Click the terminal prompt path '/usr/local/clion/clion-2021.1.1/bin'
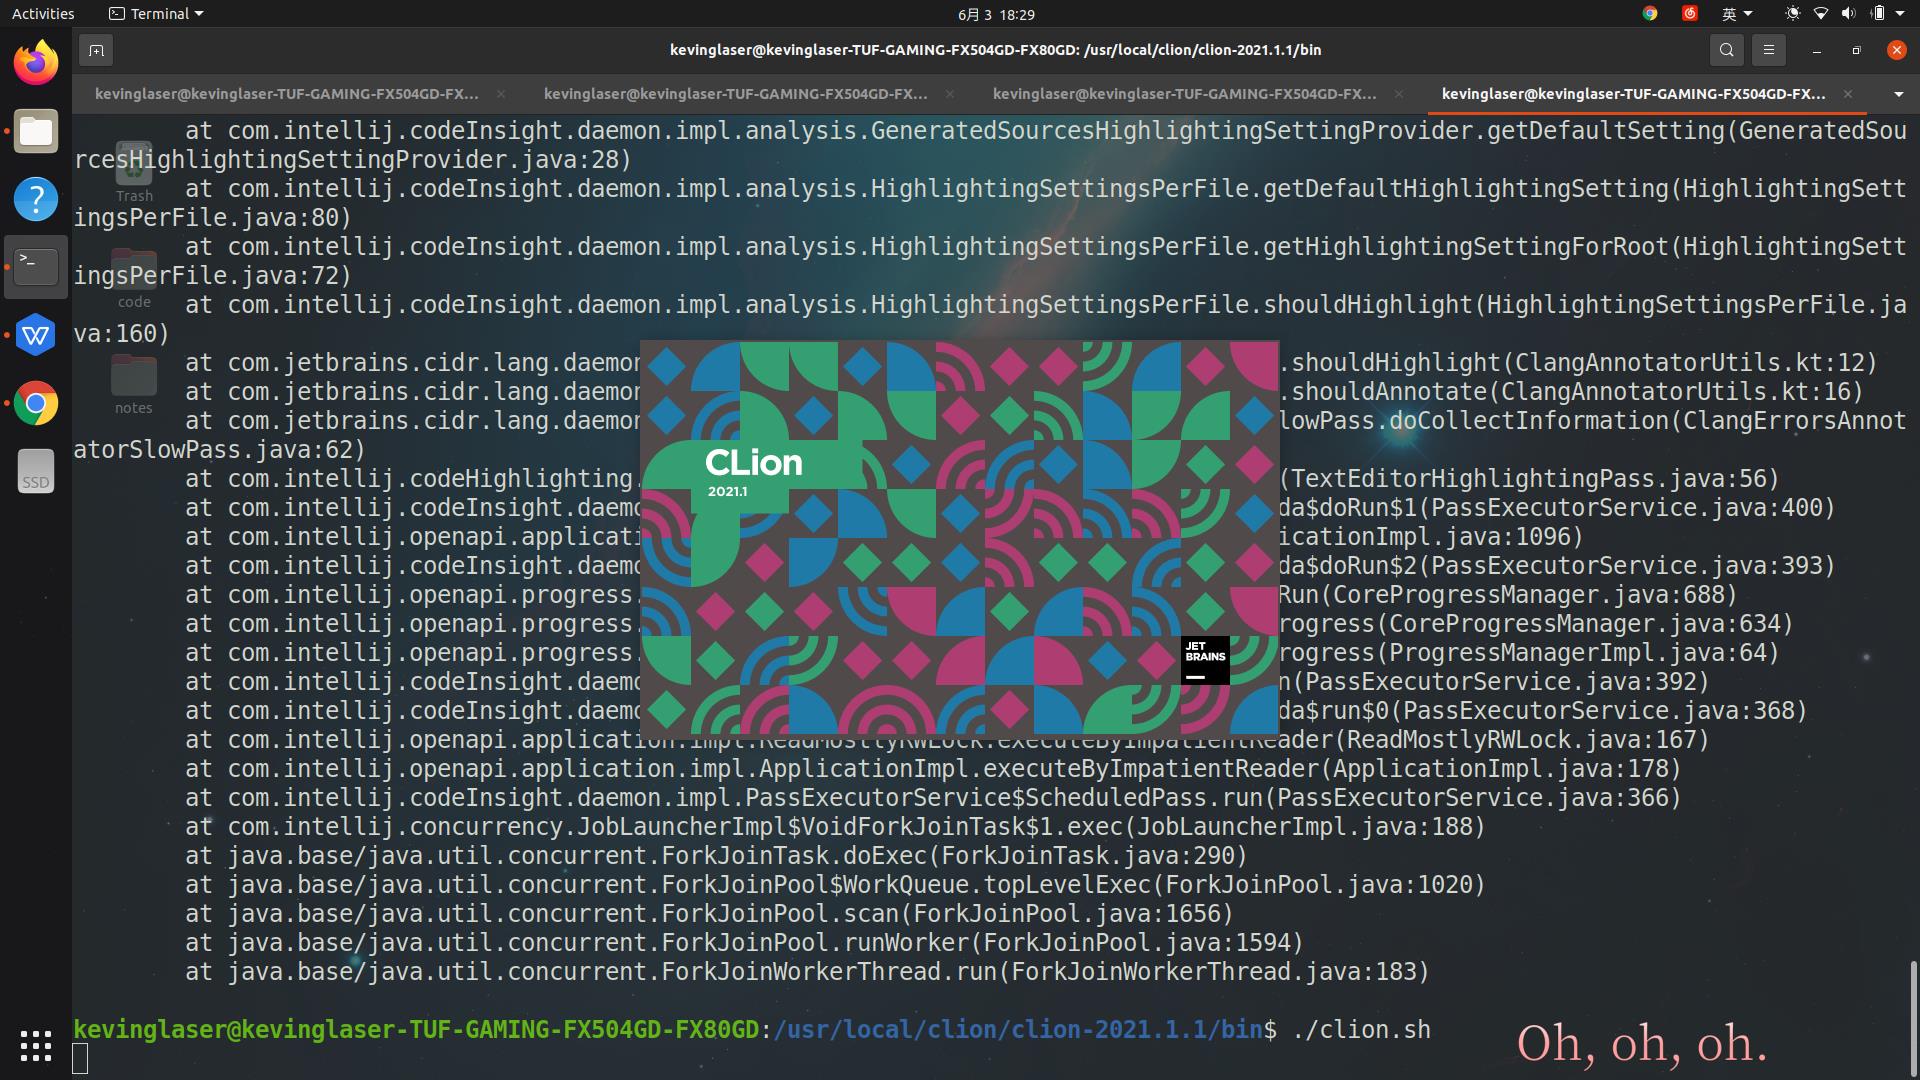This screenshot has height=1080, width=1920. tap(1018, 1030)
